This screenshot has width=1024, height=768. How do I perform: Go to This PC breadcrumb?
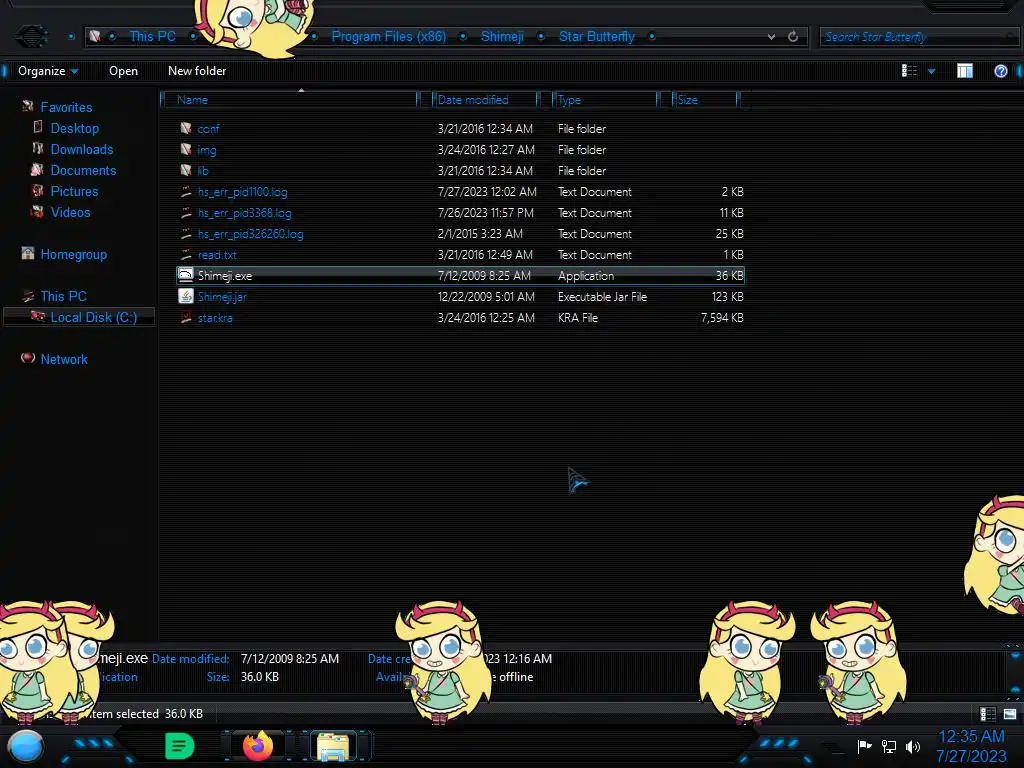pyautogui.click(x=152, y=36)
